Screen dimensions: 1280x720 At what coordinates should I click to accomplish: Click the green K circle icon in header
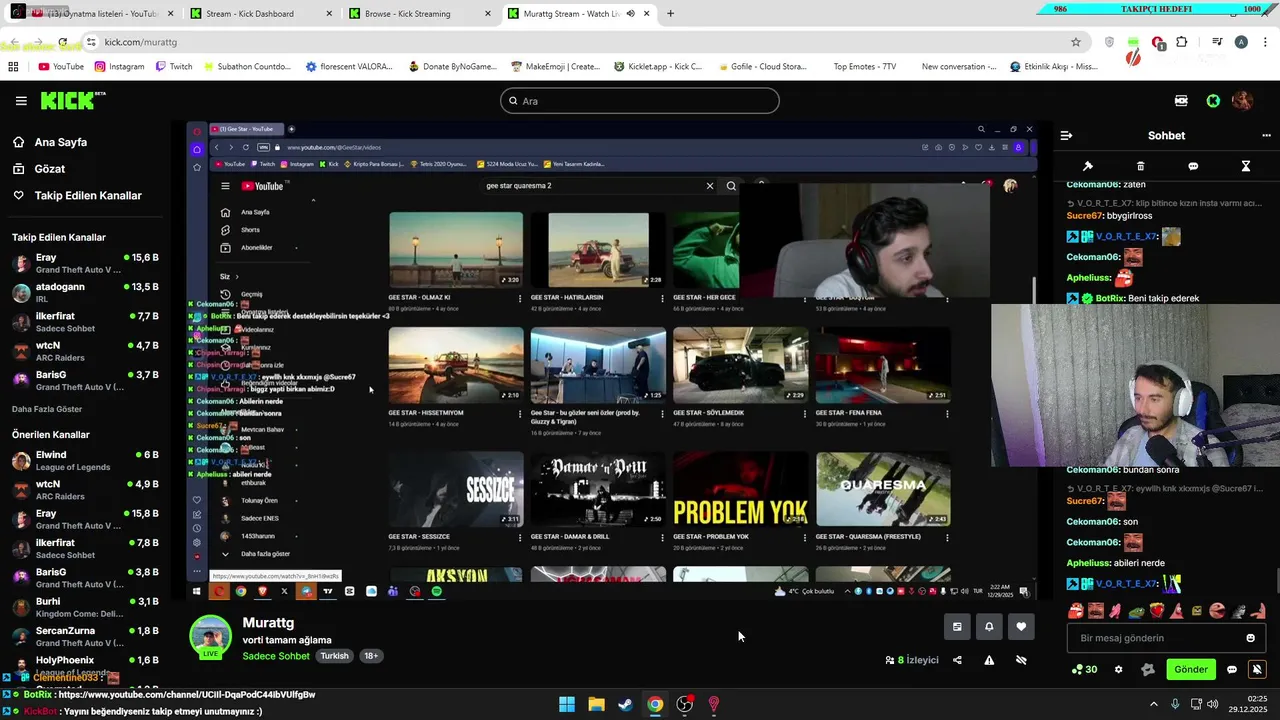click(x=1213, y=101)
